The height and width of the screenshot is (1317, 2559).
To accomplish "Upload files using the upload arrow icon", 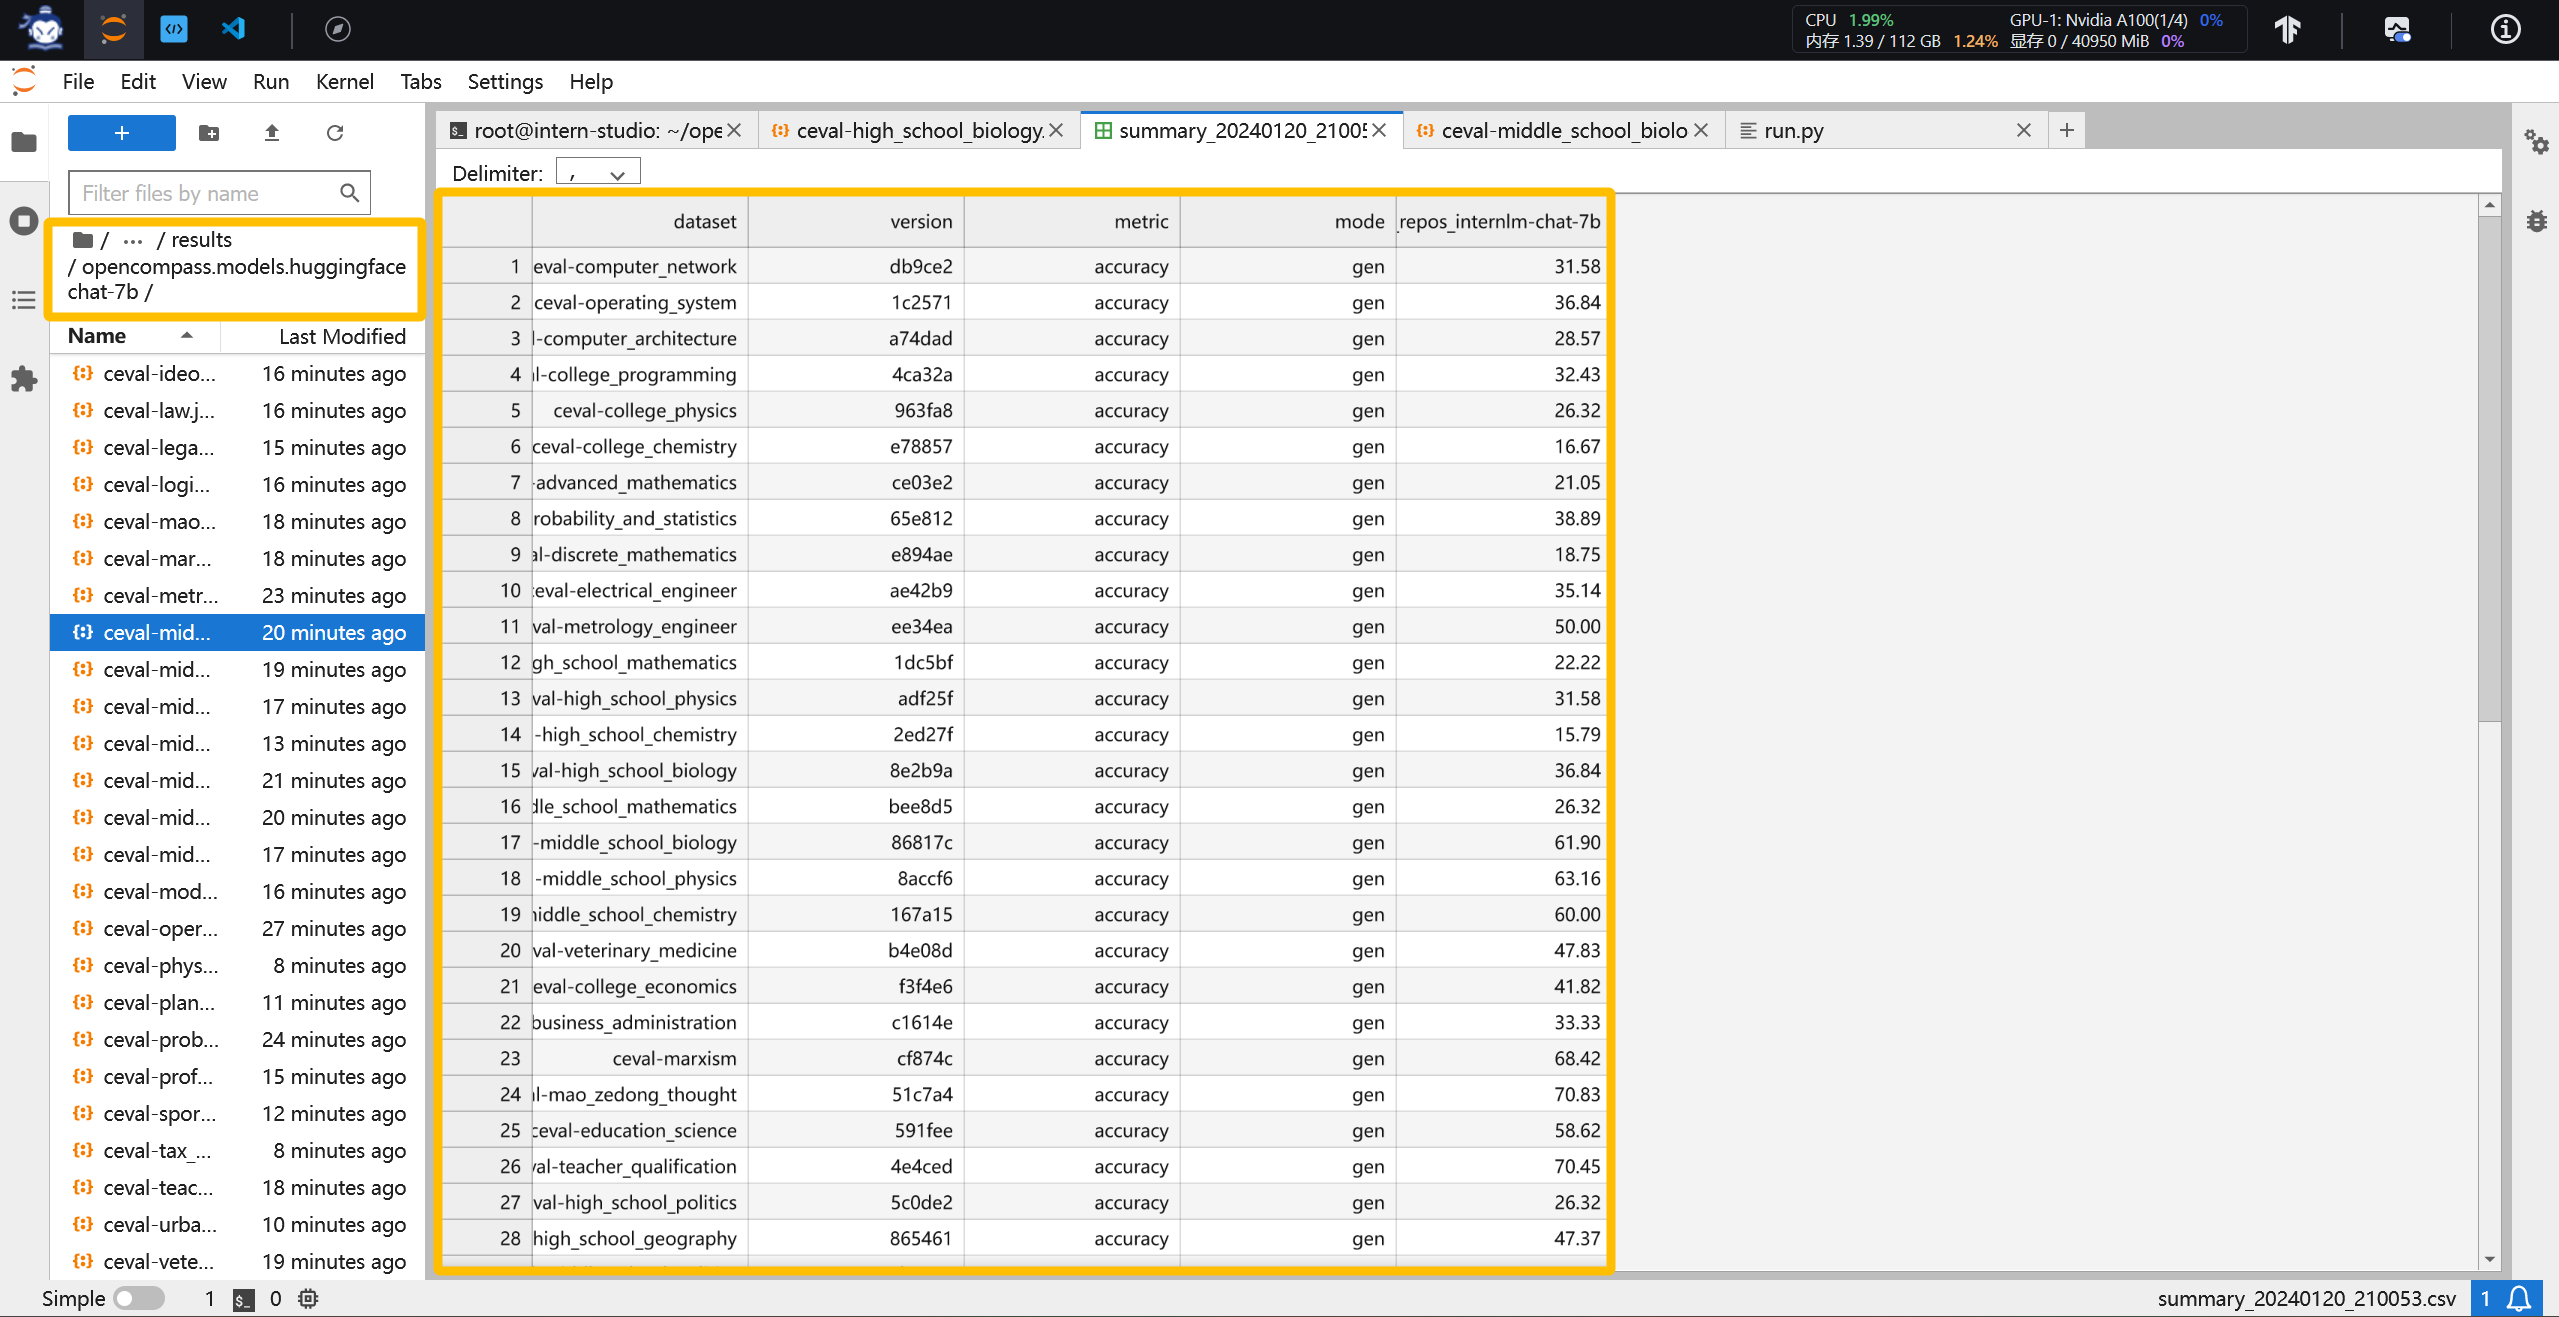I will pyautogui.click(x=272, y=133).
